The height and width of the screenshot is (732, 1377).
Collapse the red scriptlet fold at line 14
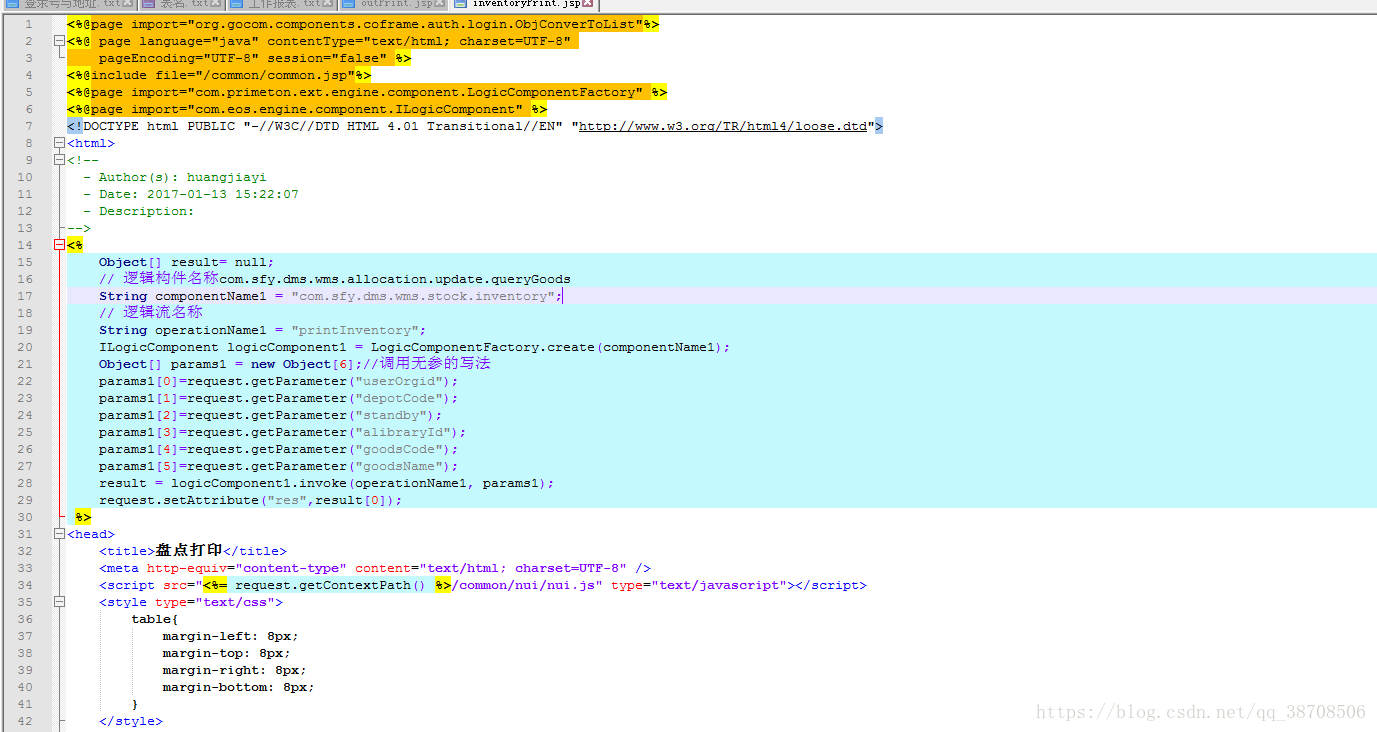click(59, 245)
